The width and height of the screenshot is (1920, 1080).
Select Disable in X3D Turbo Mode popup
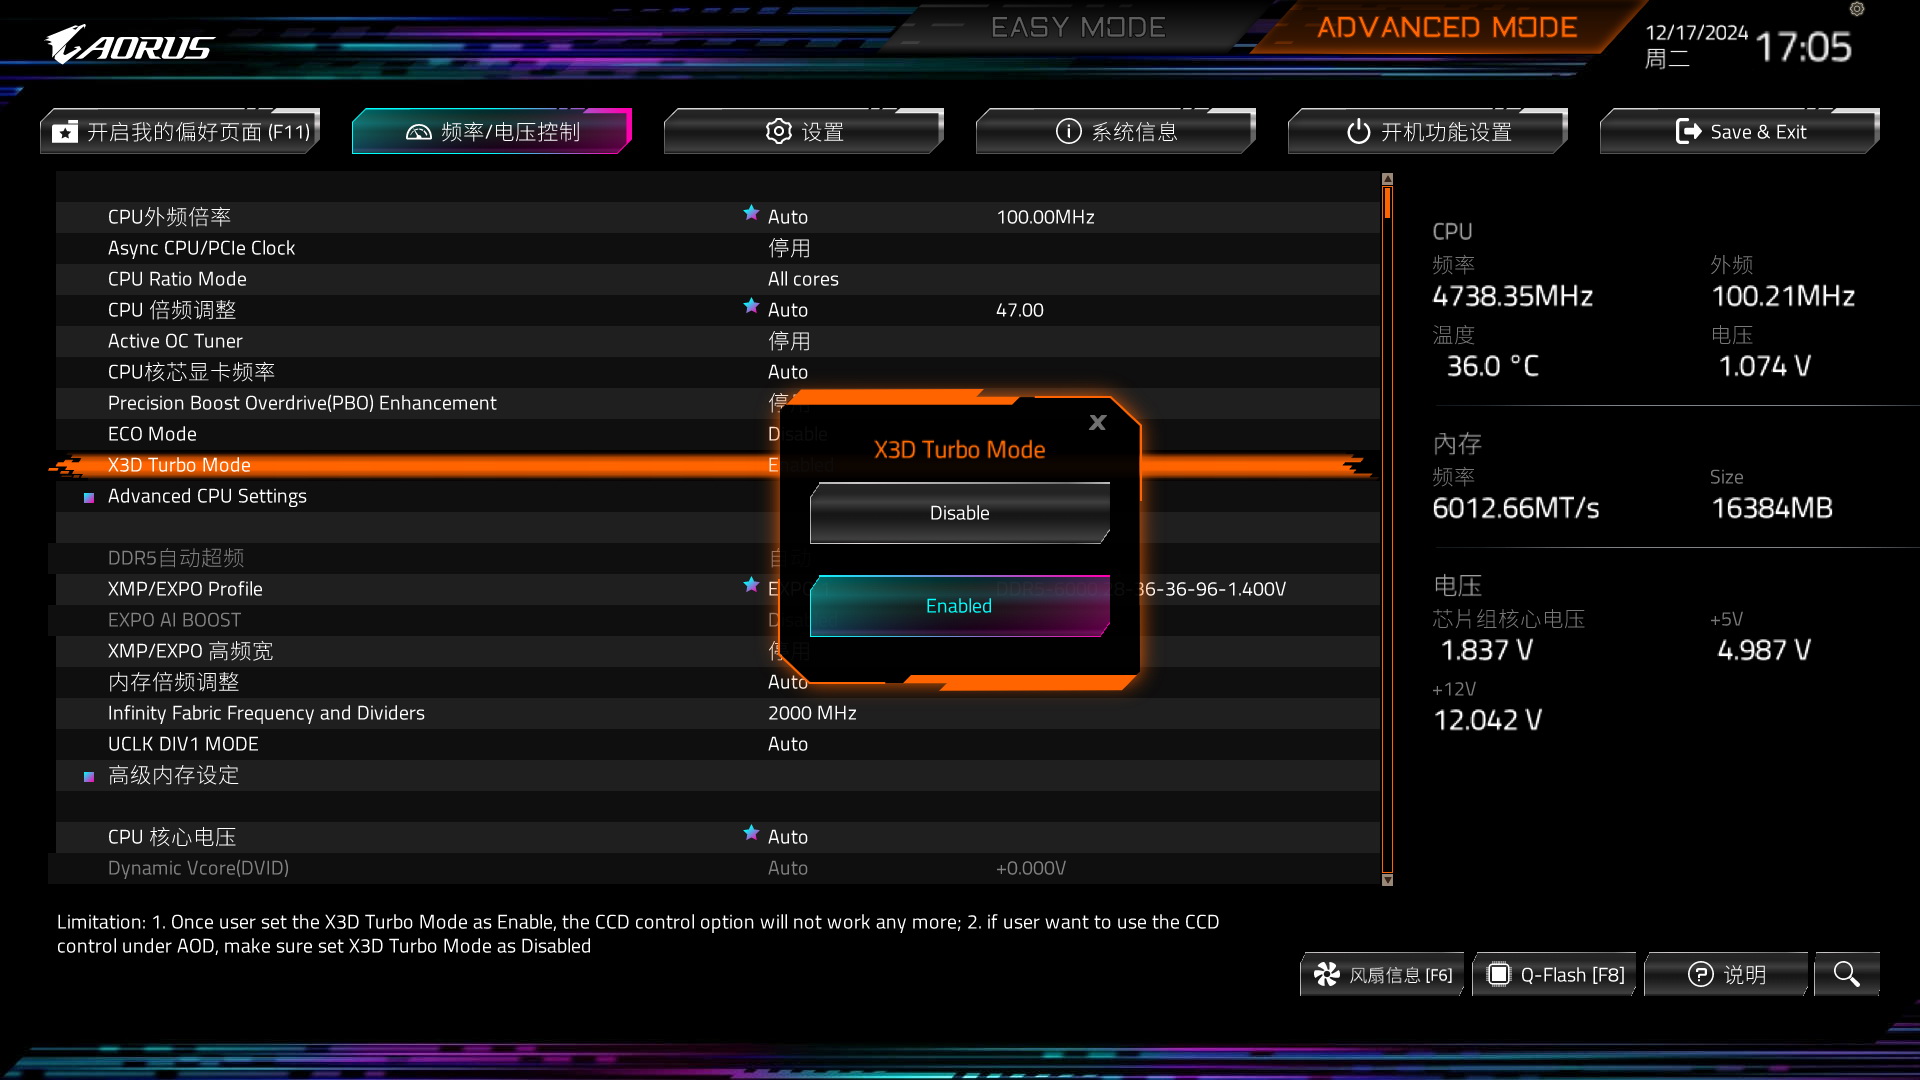tap(960, 513)
